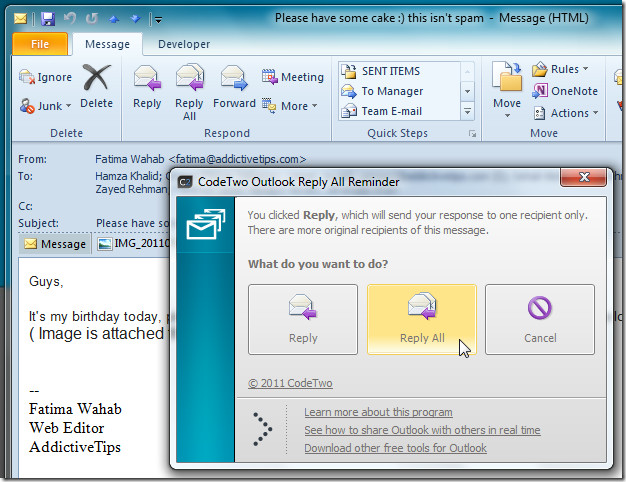Click the Undo icon in title bar
This screenshot has width=626, height=482.
[70, 18]
